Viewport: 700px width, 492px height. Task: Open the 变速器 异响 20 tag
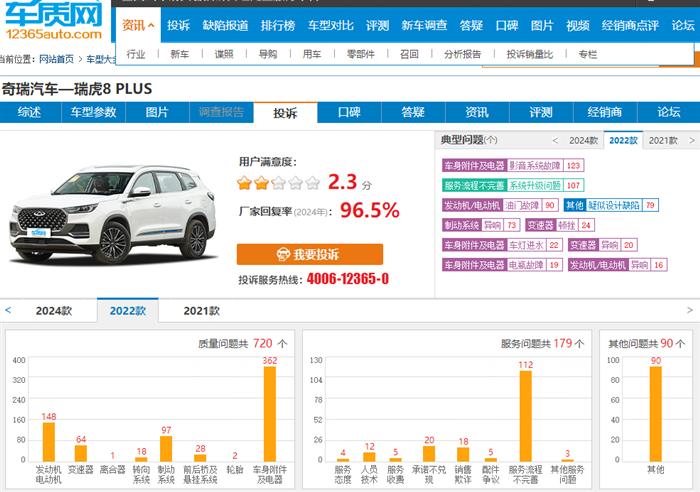603,245
